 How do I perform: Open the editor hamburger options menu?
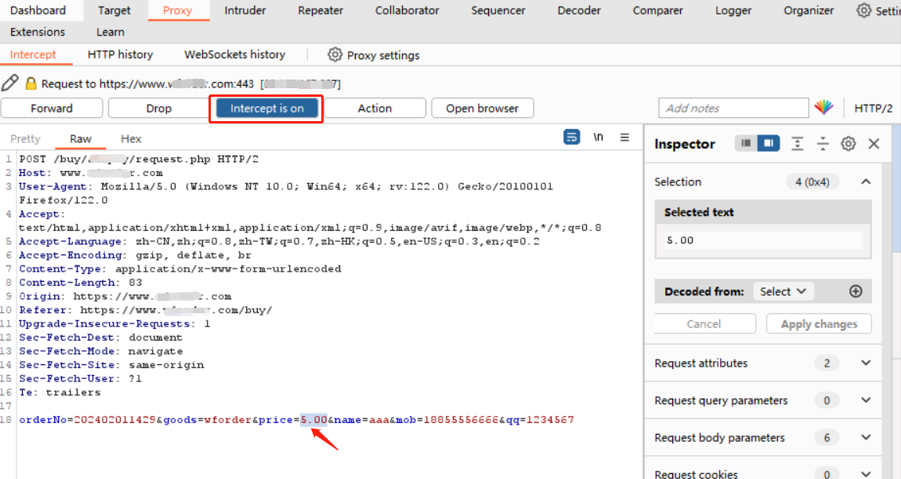click(625, 137)
